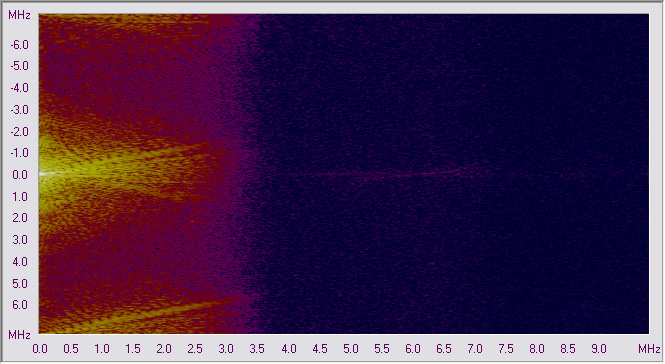The width and height of the screenshot is (665, 364).
Task: Click the 2.5 axis label
Action: [x=195, y=349]
